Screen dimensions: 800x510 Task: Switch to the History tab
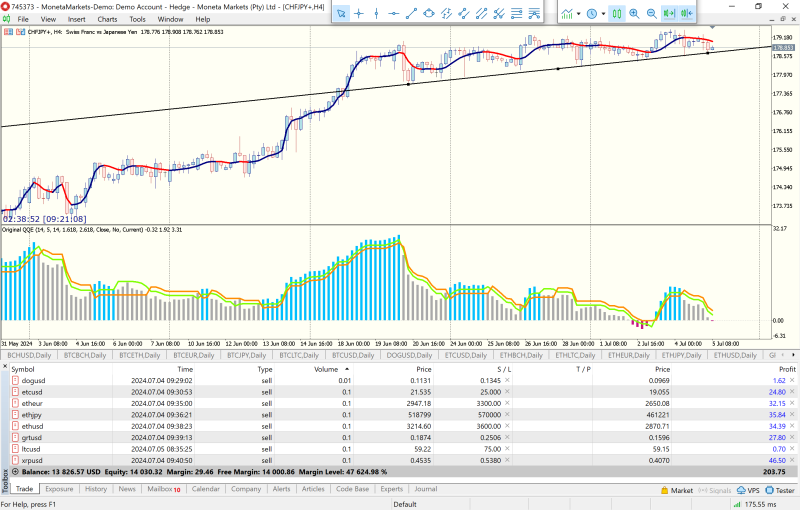pos(96,490)
